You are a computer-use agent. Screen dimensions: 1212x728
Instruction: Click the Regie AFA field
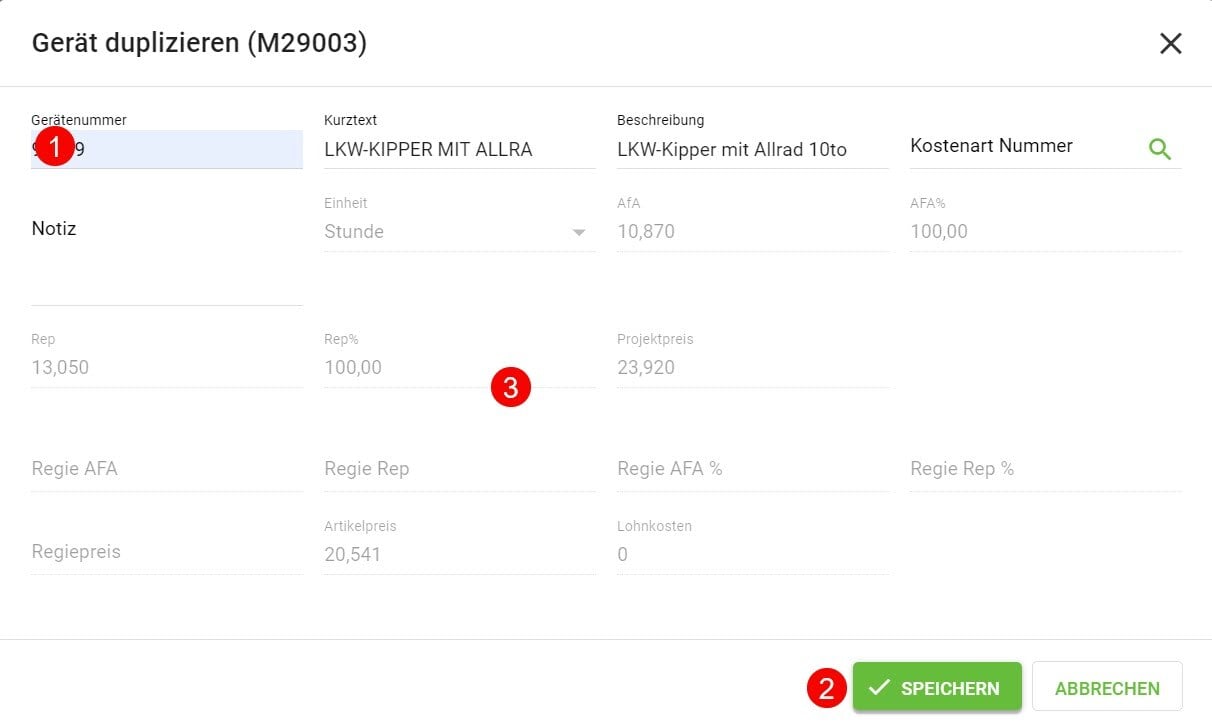point(166,469)
